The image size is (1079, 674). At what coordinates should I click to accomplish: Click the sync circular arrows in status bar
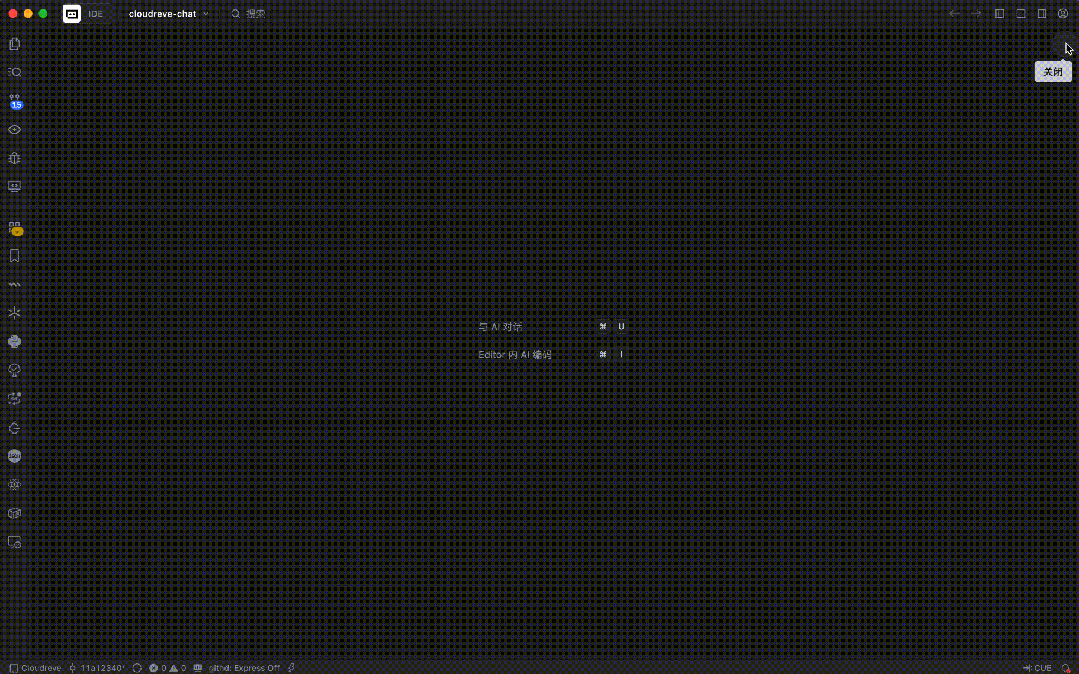137,668
